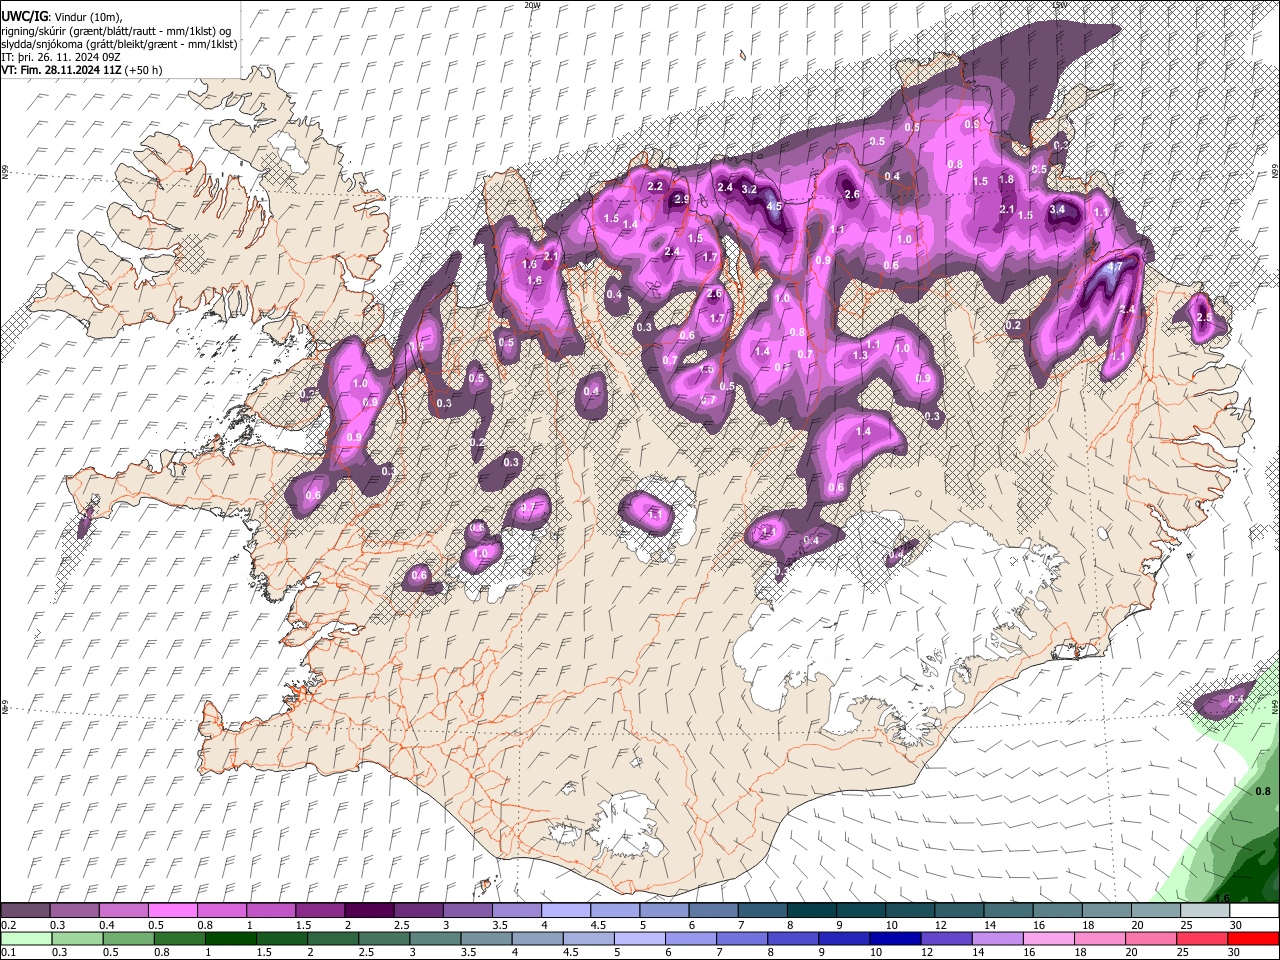Select the dark teal 9 swatch in snow legend

[x=859, y=911]
